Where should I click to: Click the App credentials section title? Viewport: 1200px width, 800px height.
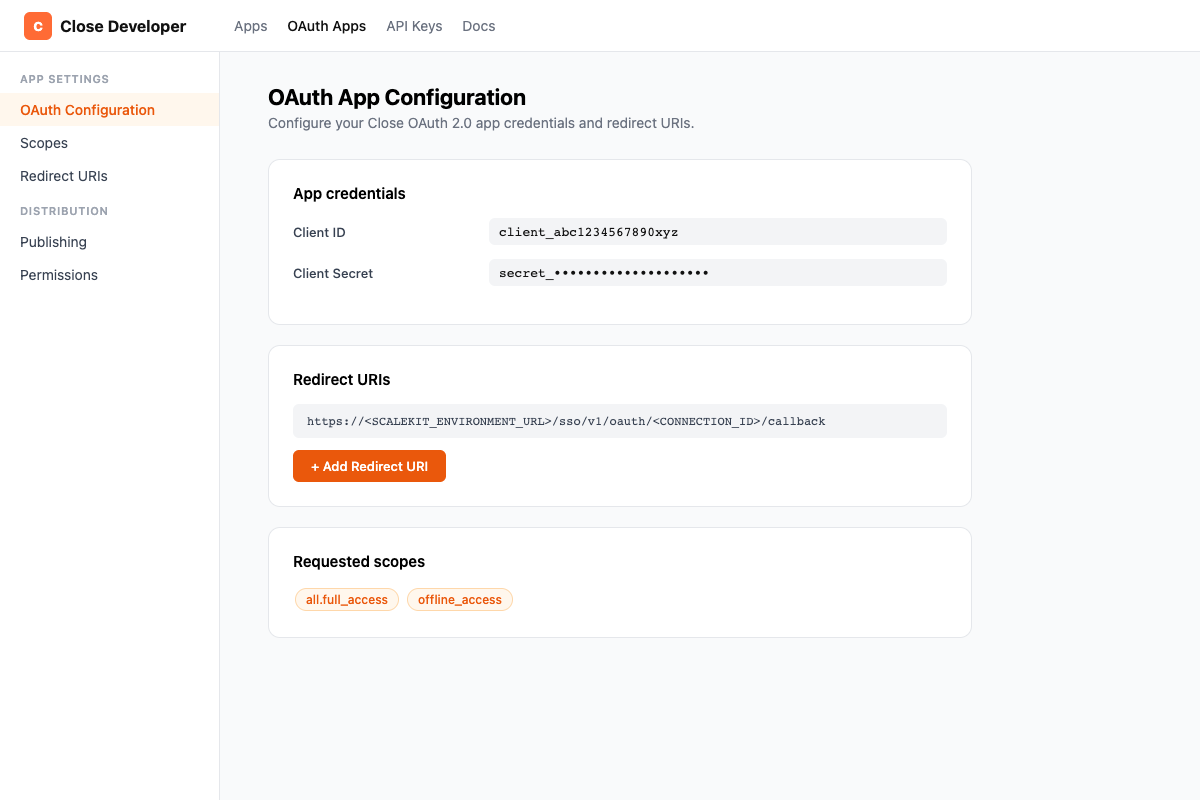349,194
